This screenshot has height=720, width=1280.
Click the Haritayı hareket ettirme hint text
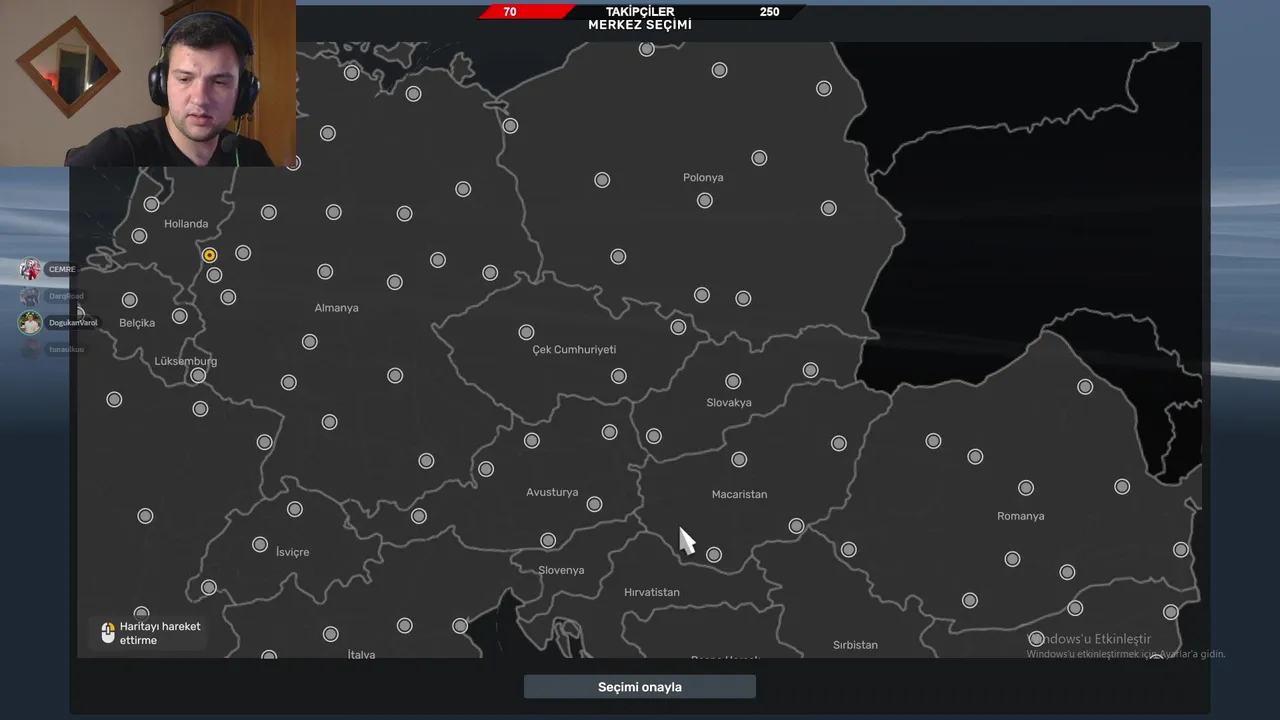[x=160, y=633]
